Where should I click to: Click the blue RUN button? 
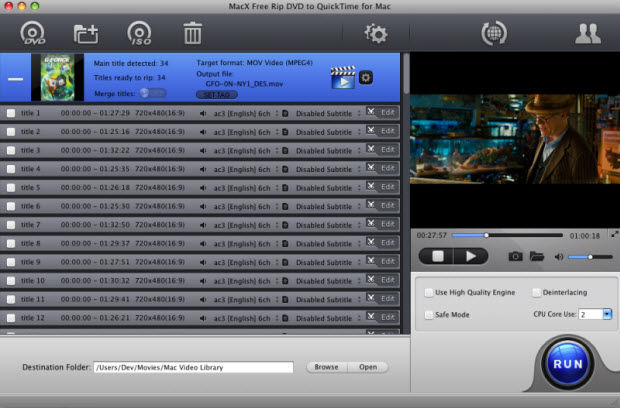click(x=567, y=363)
